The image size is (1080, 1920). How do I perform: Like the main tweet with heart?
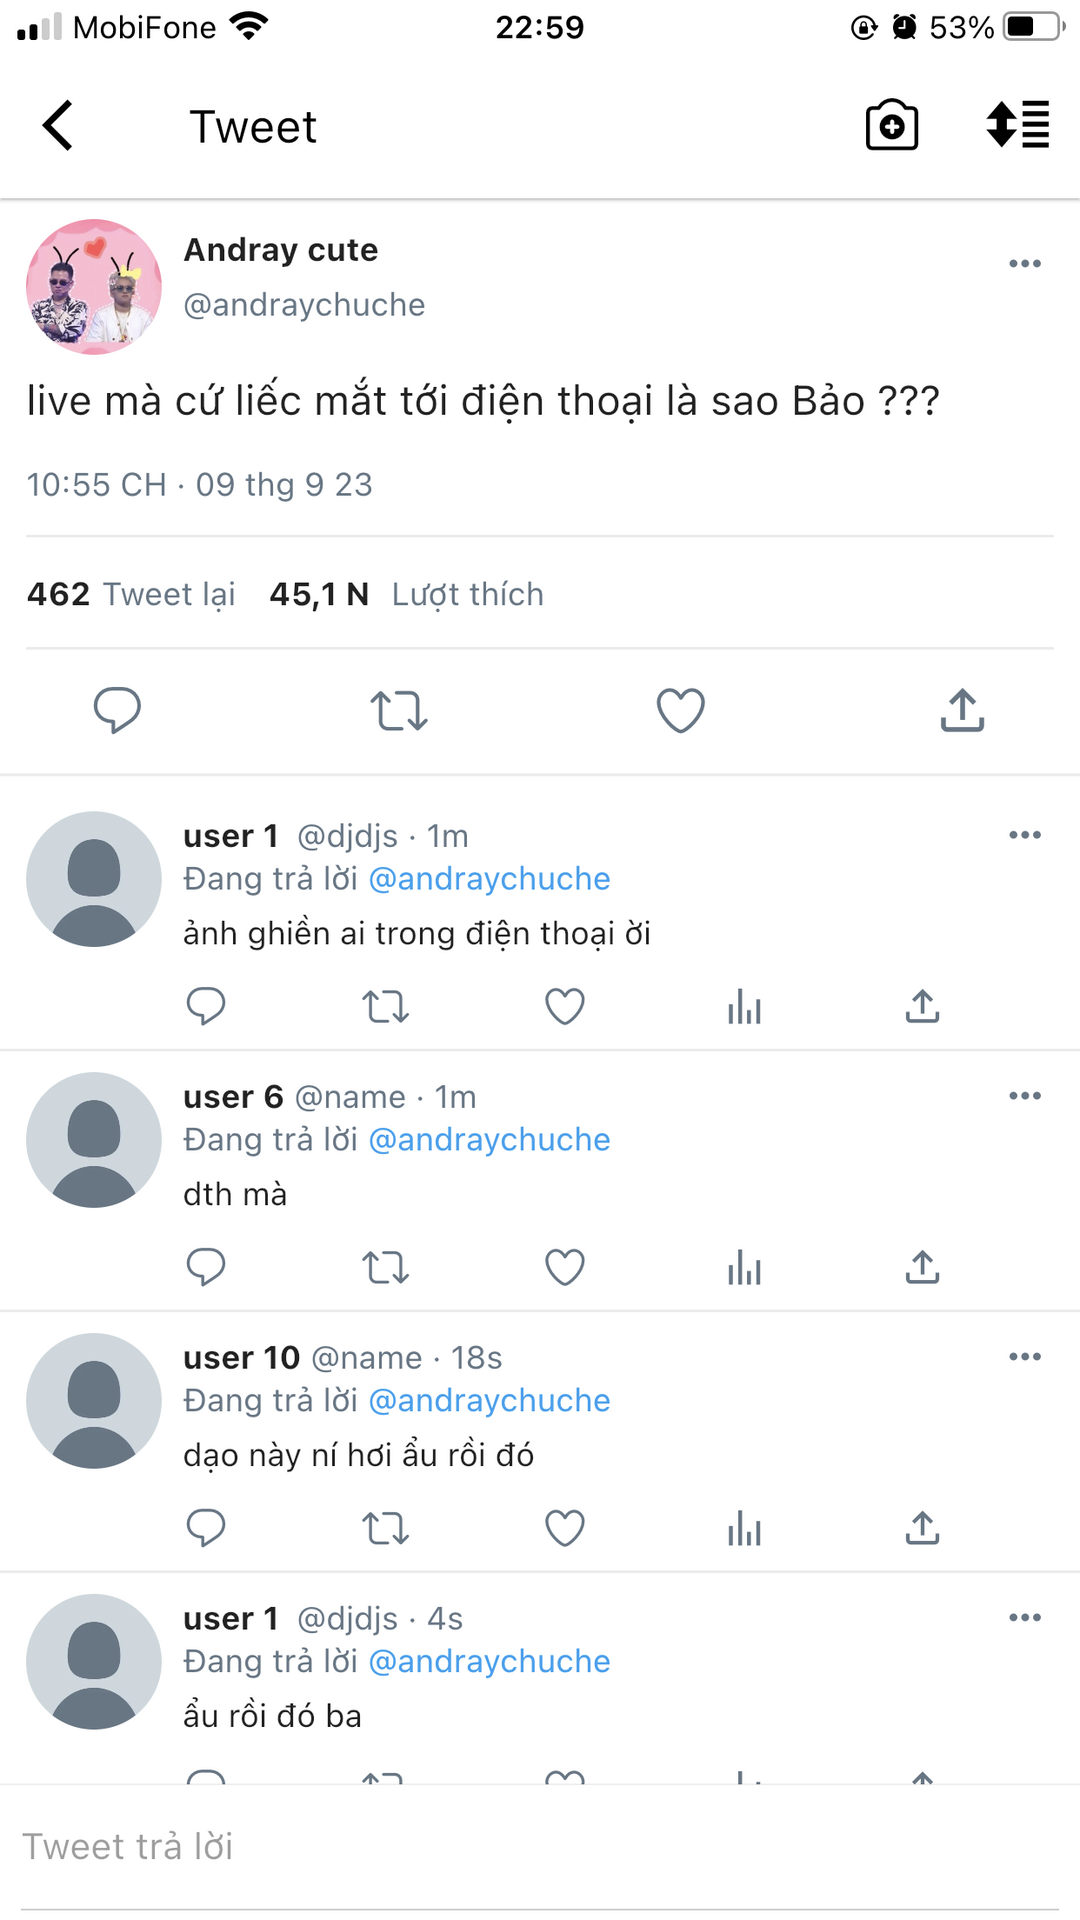pos(680,710)
